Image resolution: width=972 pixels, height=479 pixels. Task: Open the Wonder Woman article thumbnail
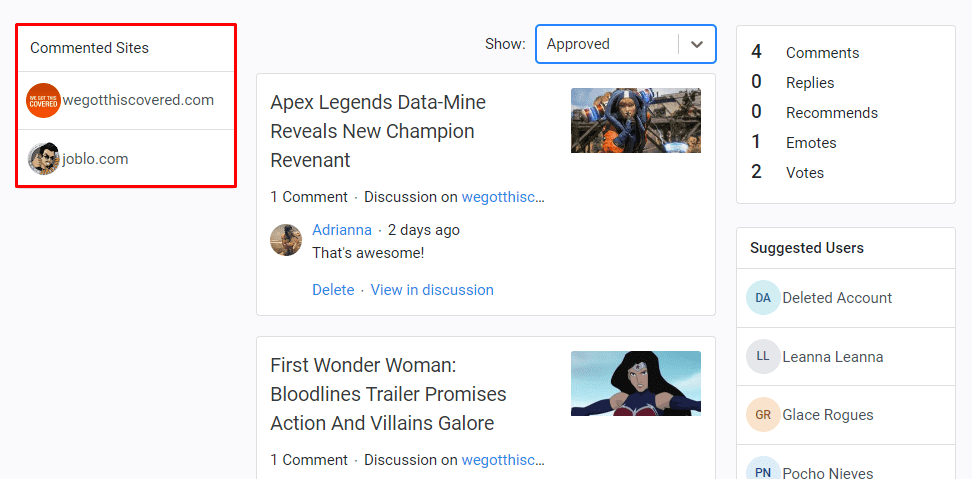pos(635,383)
